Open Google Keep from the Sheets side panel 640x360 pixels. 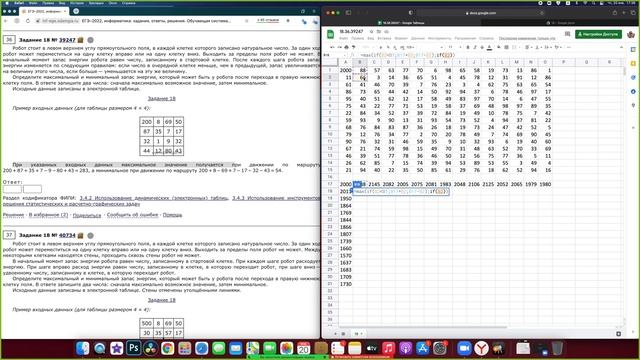[x=633, y=64]
